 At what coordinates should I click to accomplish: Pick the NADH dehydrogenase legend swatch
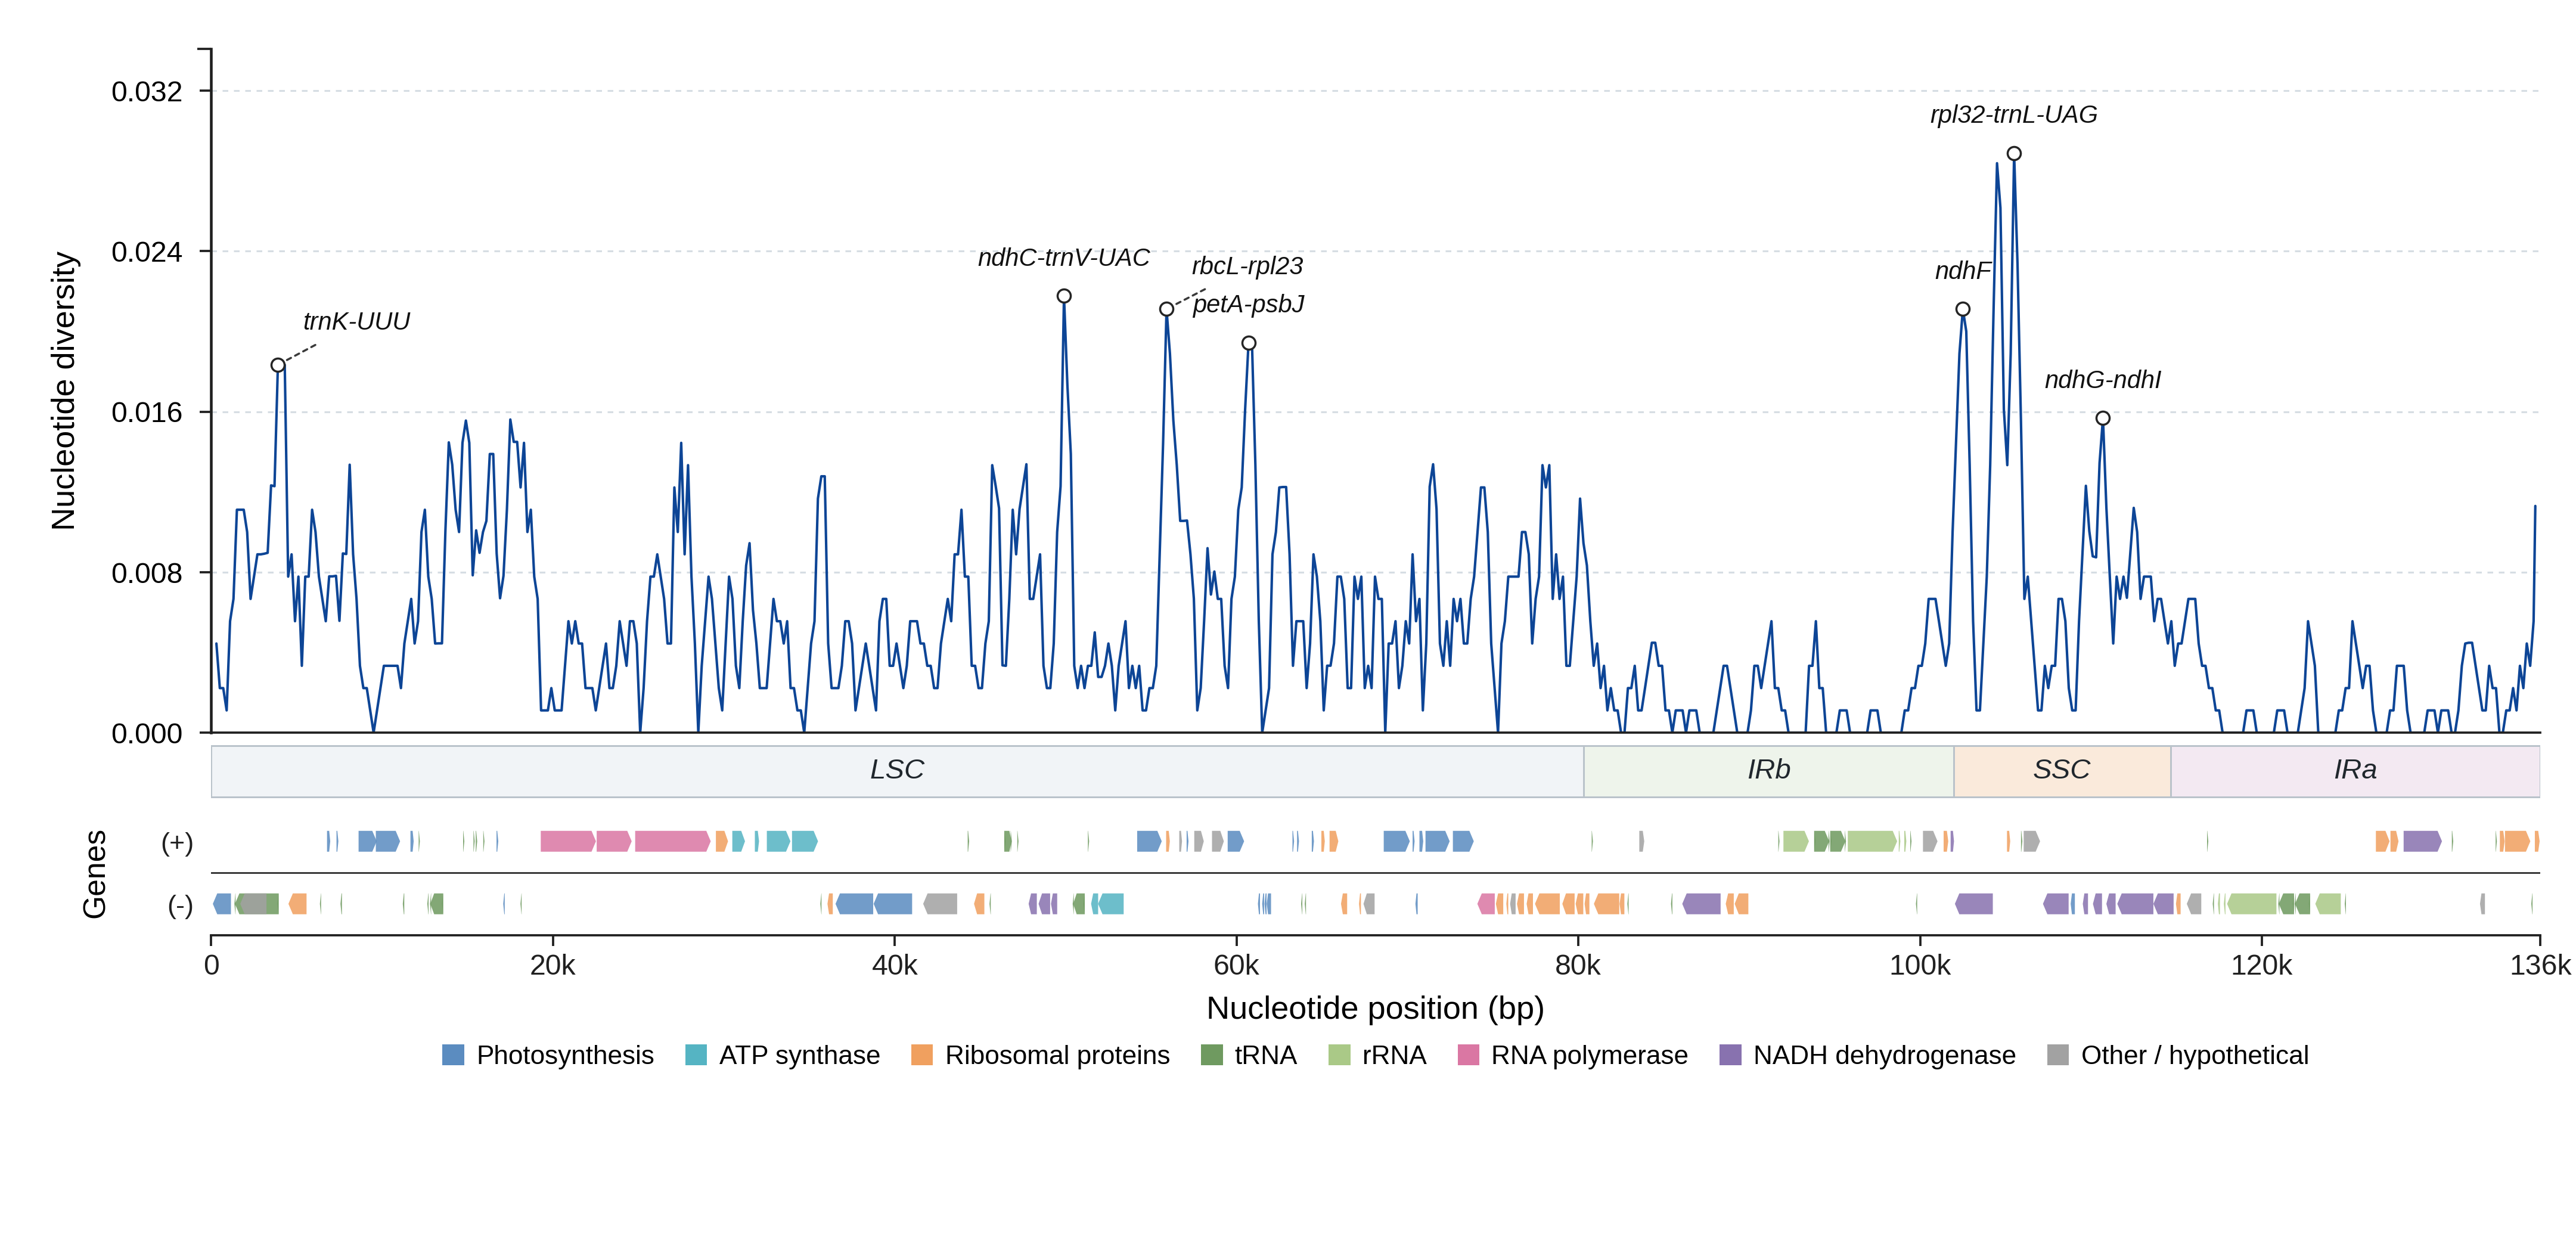(1730, 1055)
